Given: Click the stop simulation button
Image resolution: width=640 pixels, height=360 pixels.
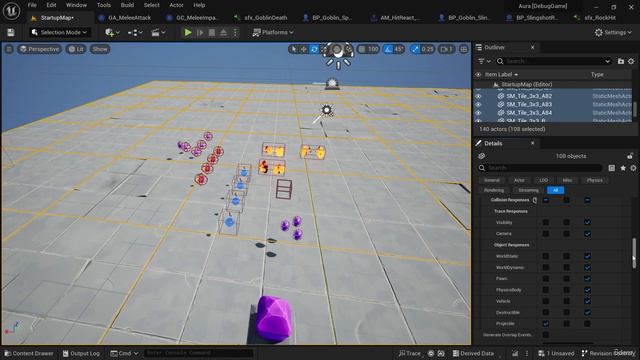Looking at the screenshot, I should tap(212, 32).
